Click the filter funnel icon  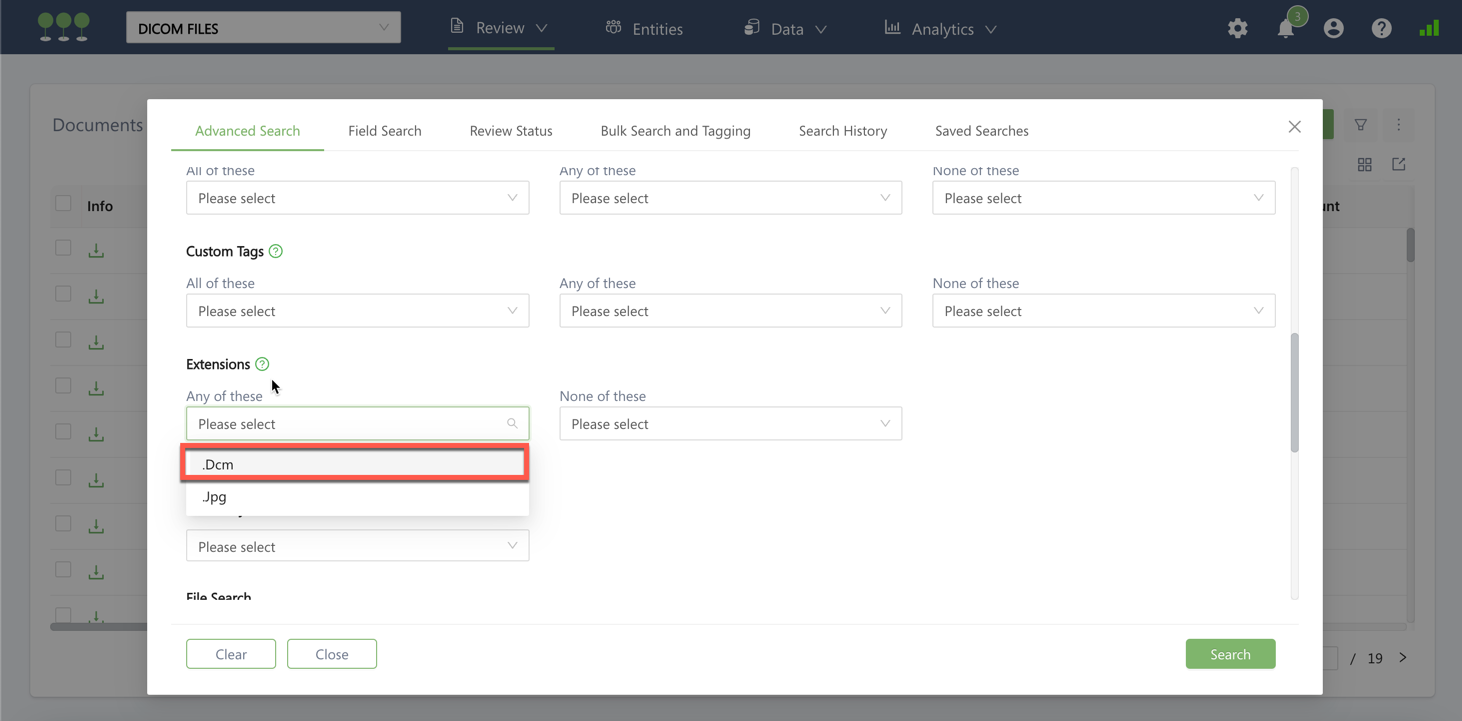pos(1360,125)
